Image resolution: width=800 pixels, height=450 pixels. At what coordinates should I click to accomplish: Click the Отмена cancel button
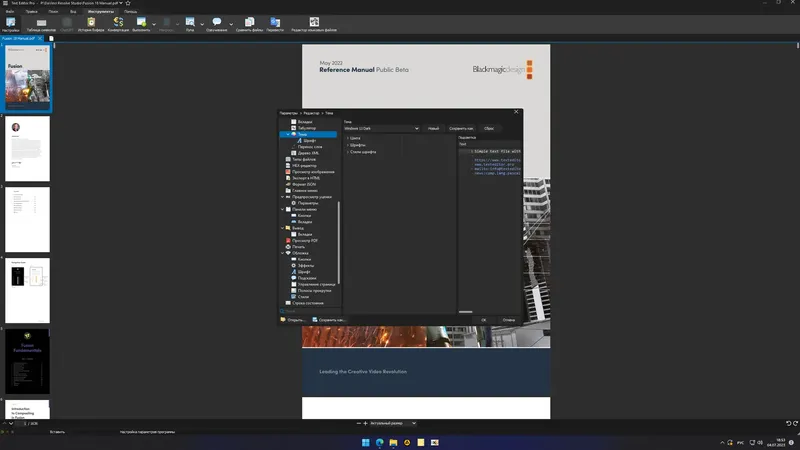click(509, 320)
